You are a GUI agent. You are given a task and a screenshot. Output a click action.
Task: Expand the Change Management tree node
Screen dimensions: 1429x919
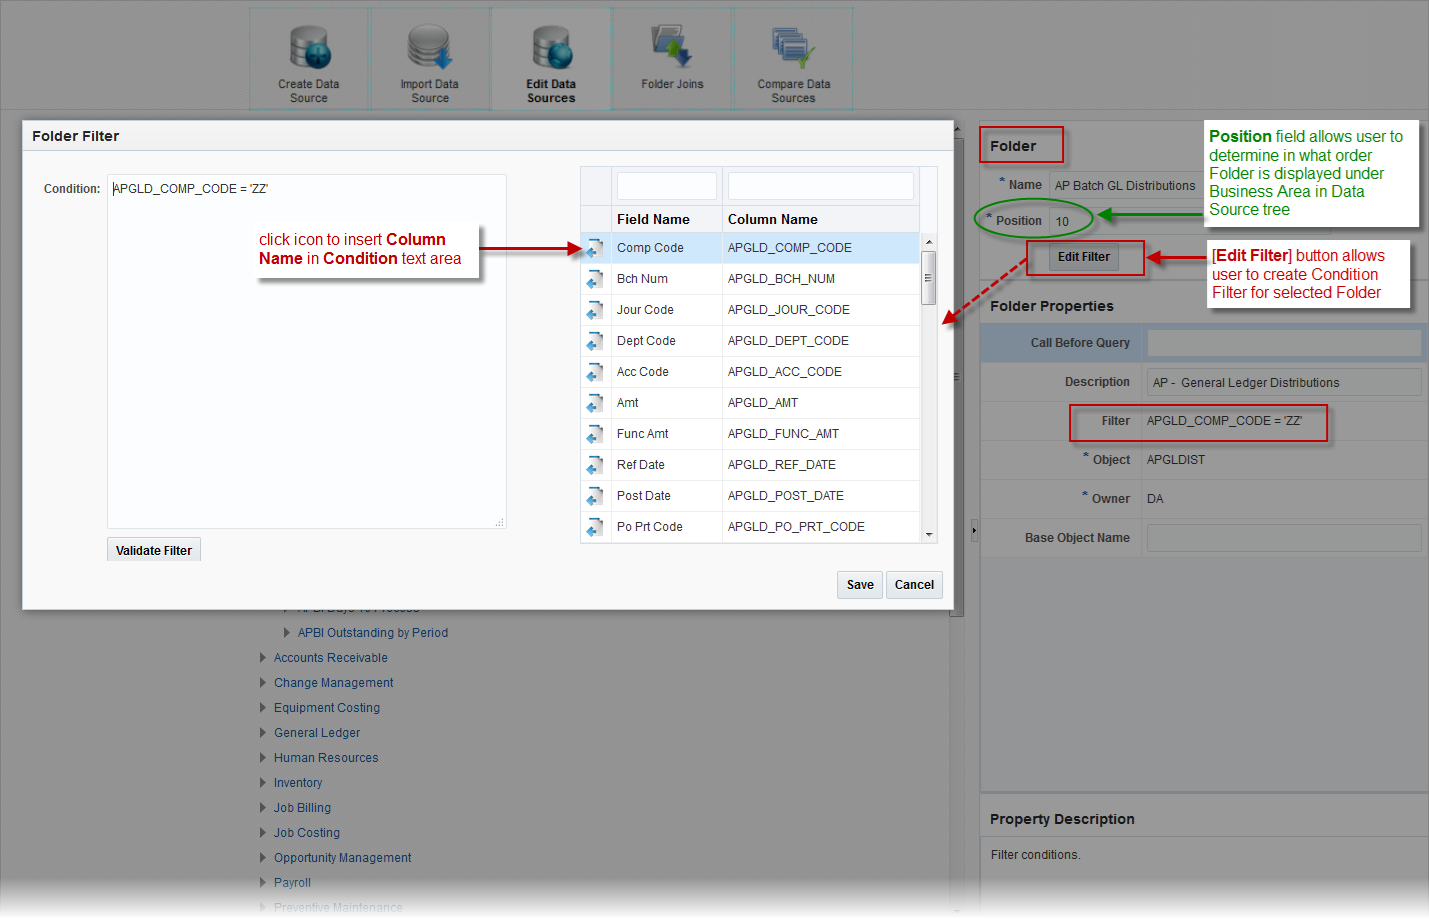pos(263,683)
